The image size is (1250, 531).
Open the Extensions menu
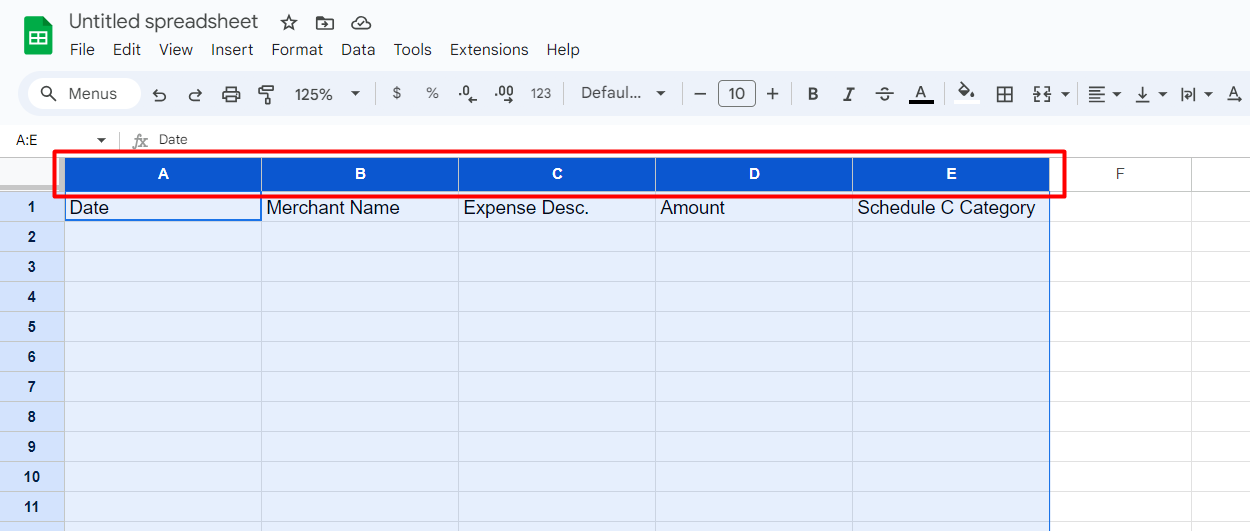pos(489,49)
